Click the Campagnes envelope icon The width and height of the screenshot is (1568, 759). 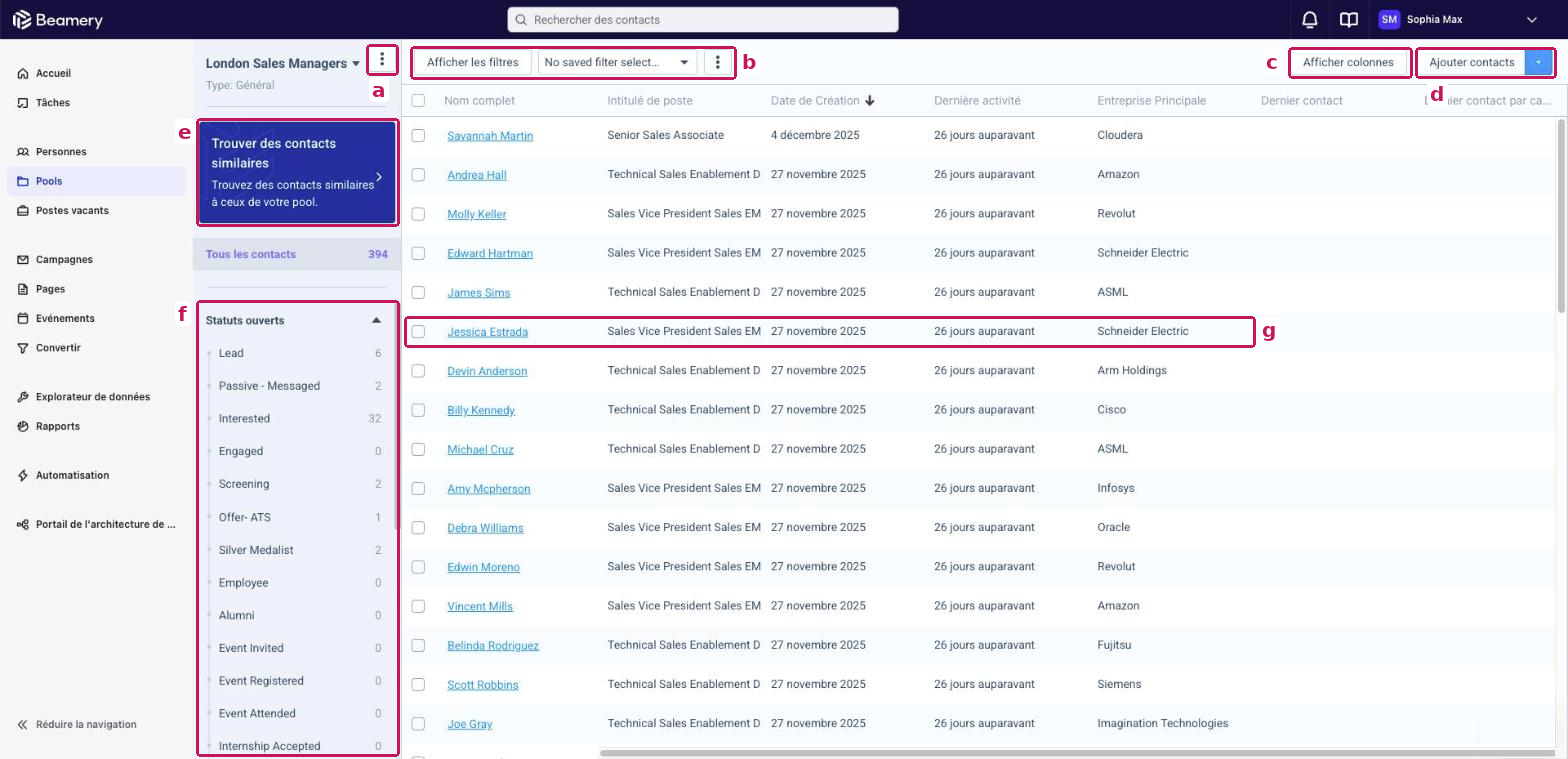23,260
